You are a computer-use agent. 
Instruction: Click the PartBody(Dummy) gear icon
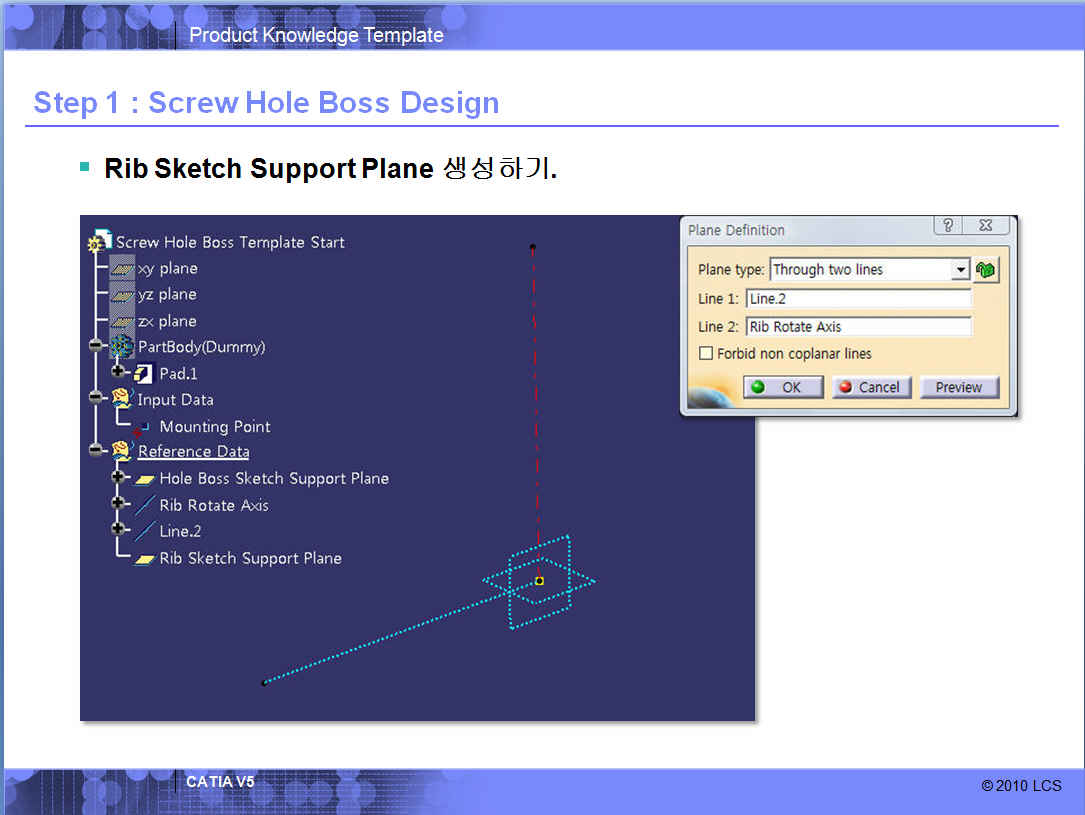point(122,347)
